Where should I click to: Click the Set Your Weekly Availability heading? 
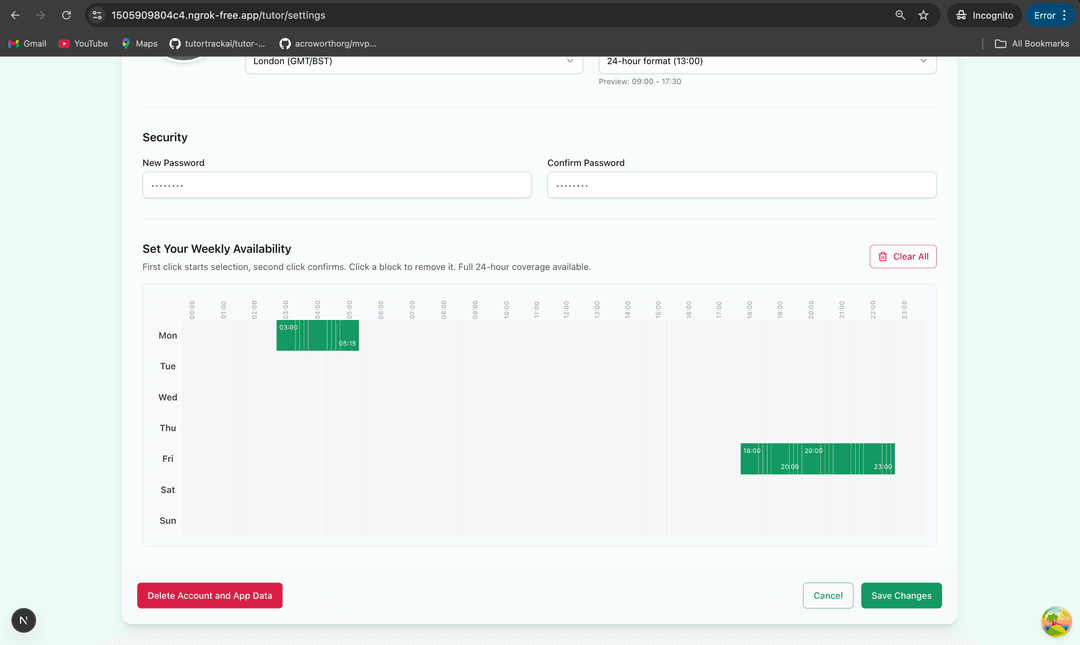pyautogui.click(x=217, y=249)
